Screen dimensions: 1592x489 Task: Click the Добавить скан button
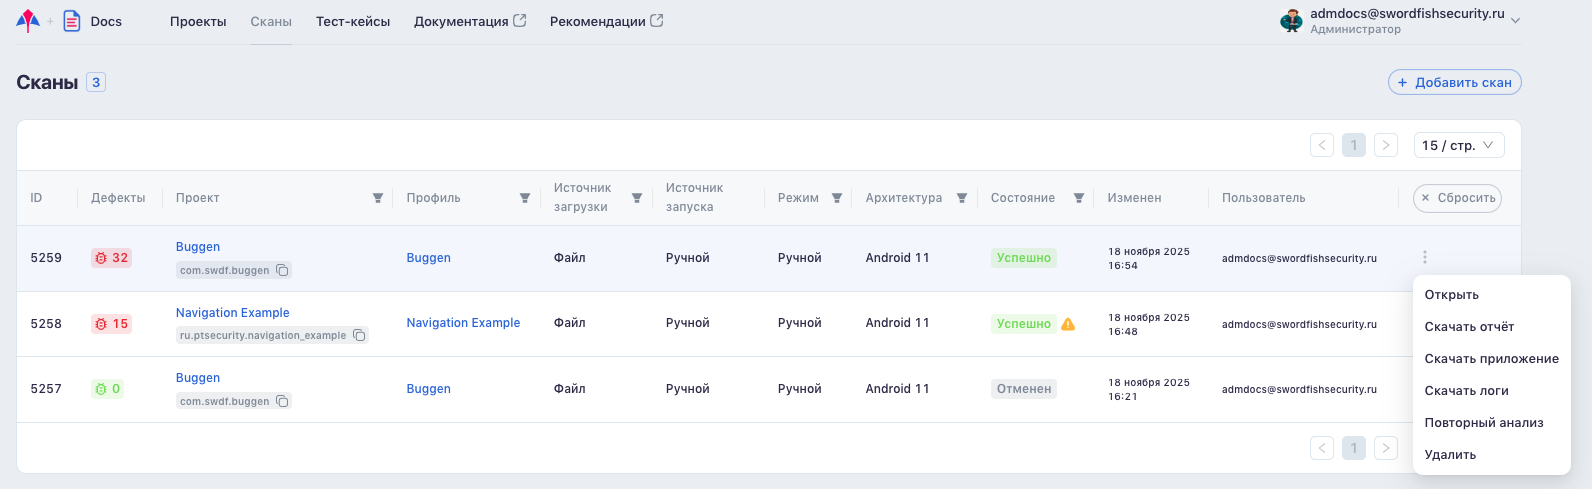point(1454,83)
